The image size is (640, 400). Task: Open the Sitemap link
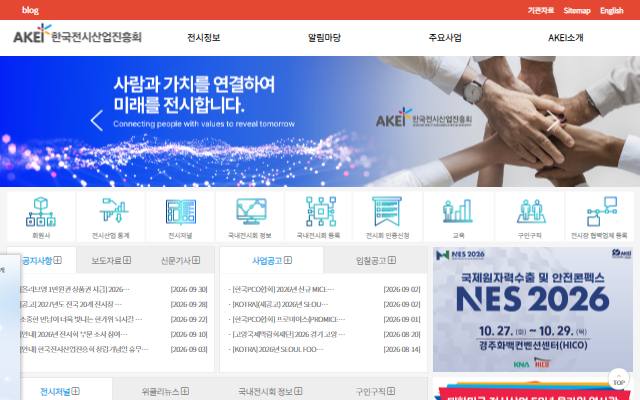pyautogui.click(x=577, y=10)
